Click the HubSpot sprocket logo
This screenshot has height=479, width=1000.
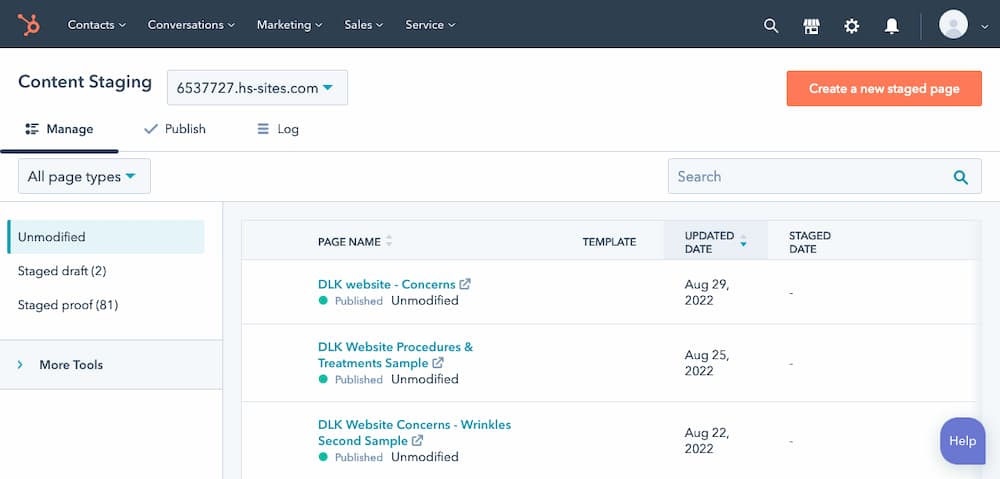click(29, 24)
